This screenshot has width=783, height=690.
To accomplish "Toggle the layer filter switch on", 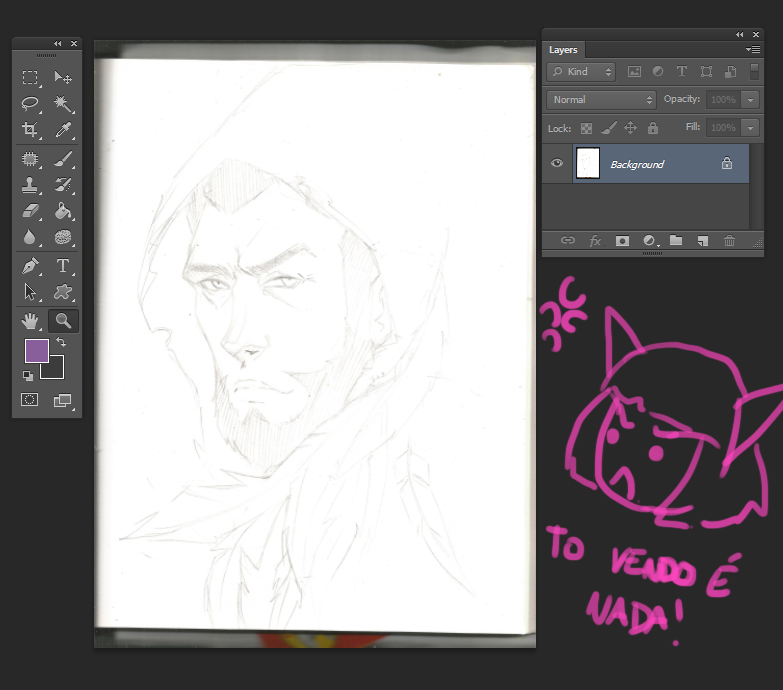I will click(754, 72).
